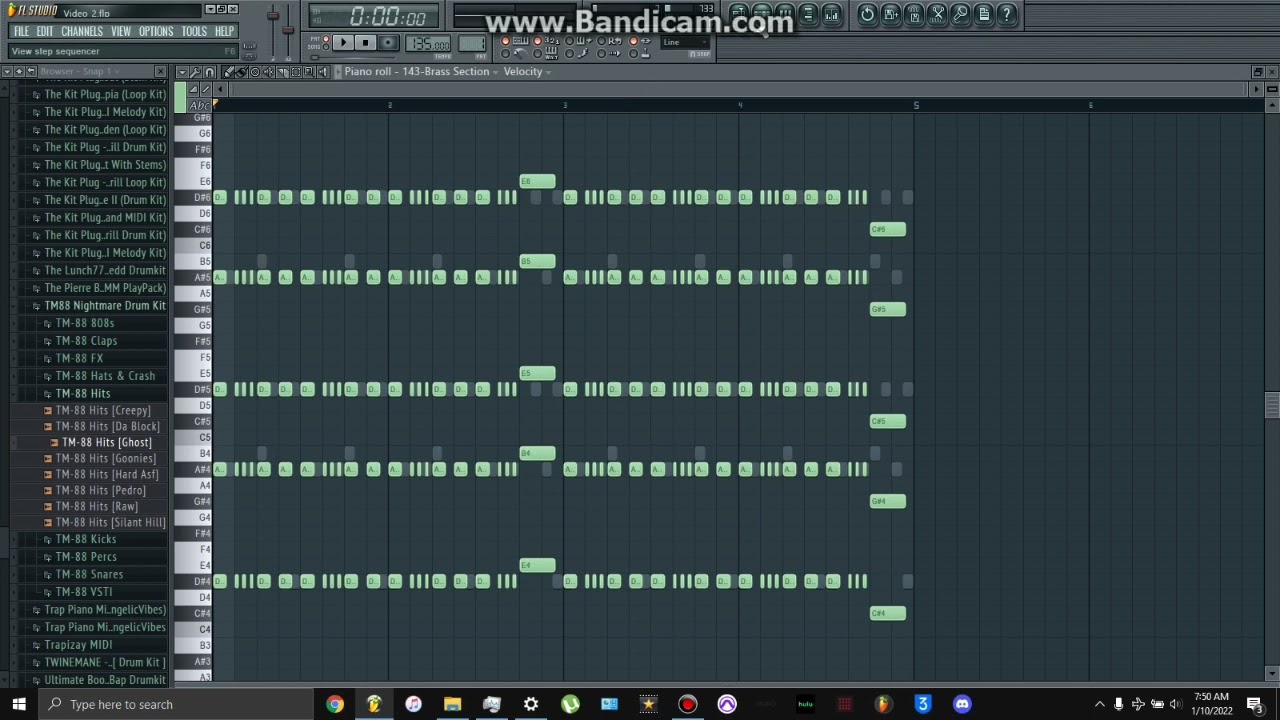Click the Help question mark icon

click(1007, 14)
